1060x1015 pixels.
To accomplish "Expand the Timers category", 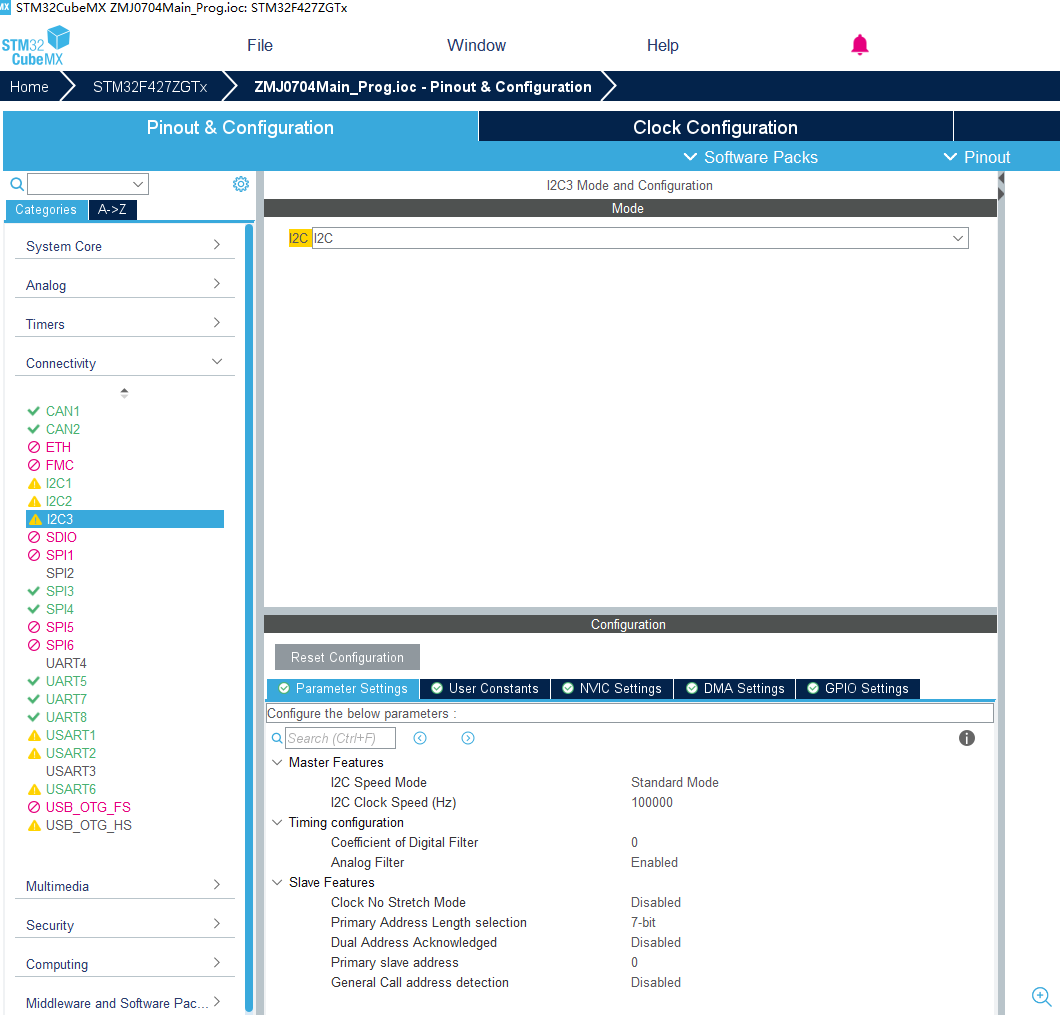I will 124,324.
